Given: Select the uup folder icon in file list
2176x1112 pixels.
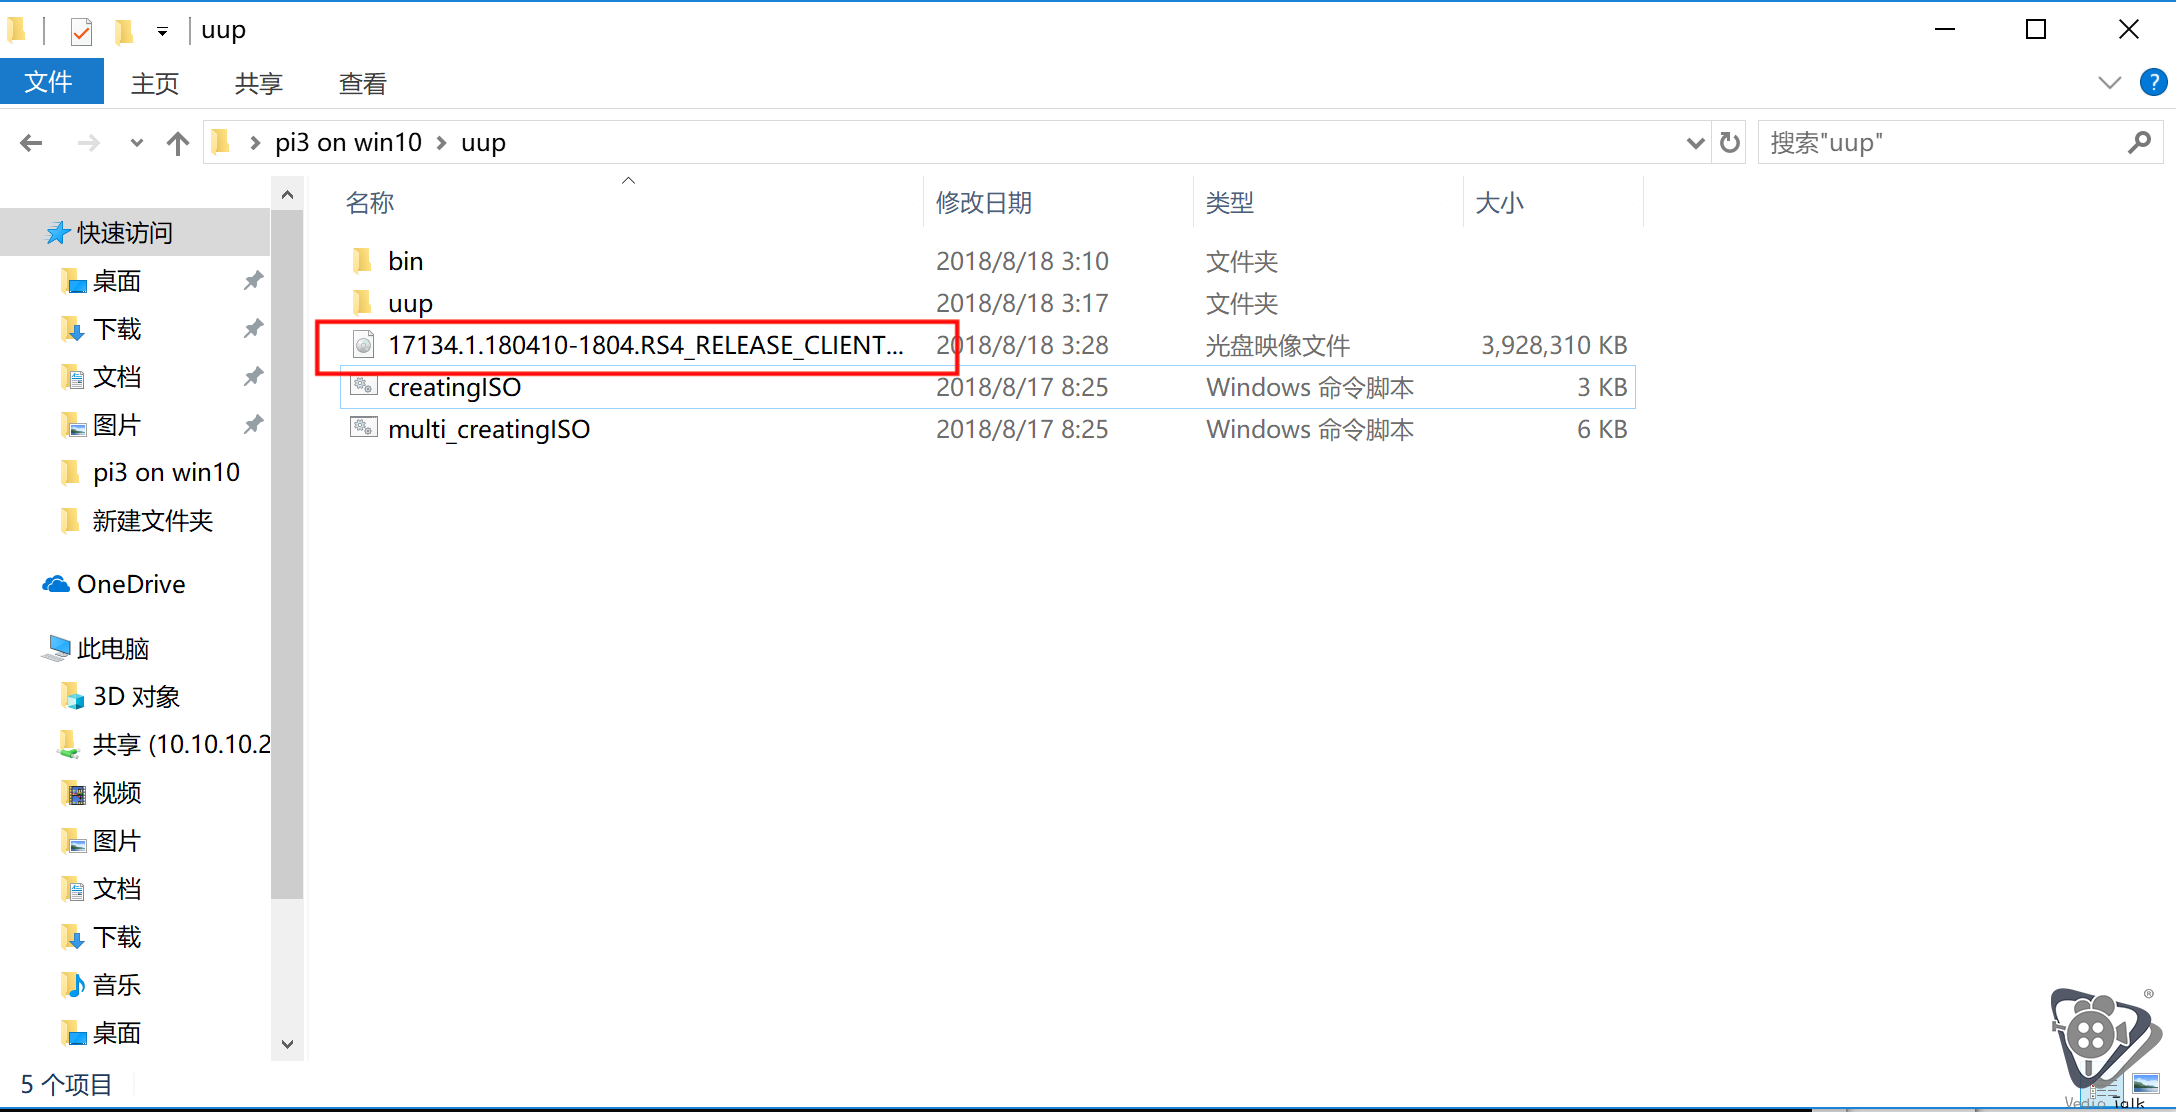Looking at the screenshot, I should click(x=363, y=303).
